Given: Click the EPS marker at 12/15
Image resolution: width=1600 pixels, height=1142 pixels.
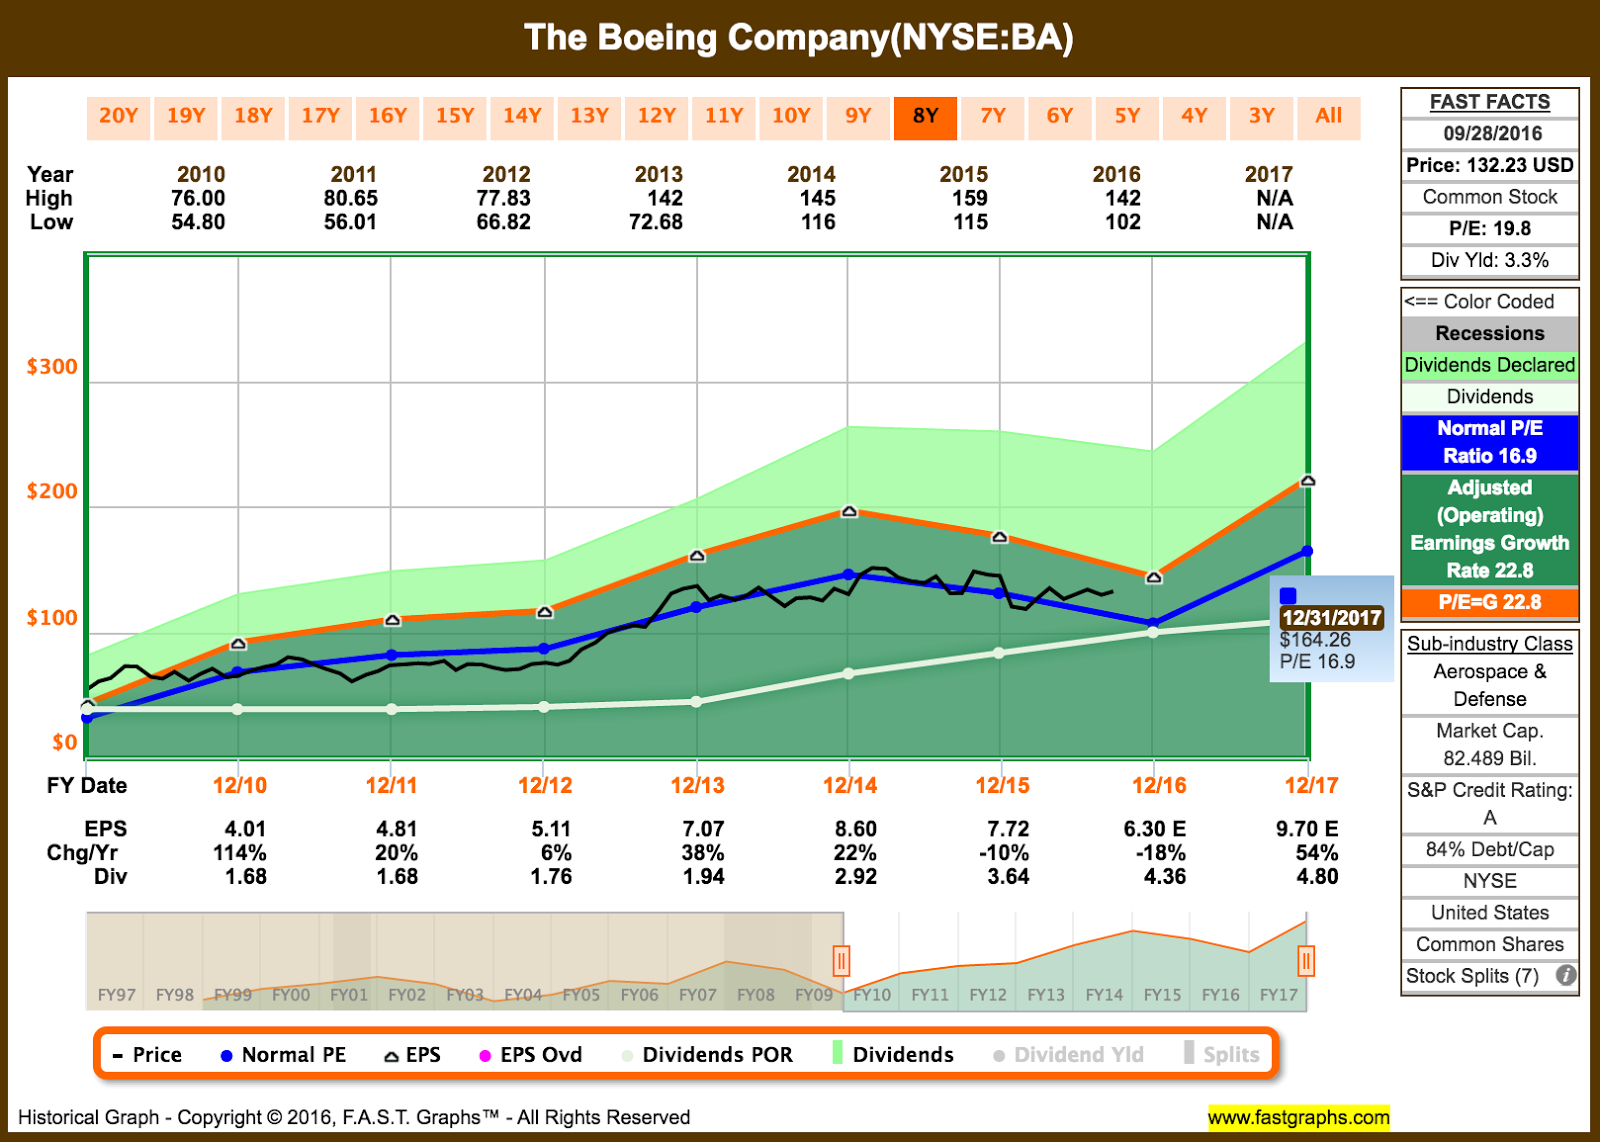Looking at the screenshot, I should coord(1000,537).
